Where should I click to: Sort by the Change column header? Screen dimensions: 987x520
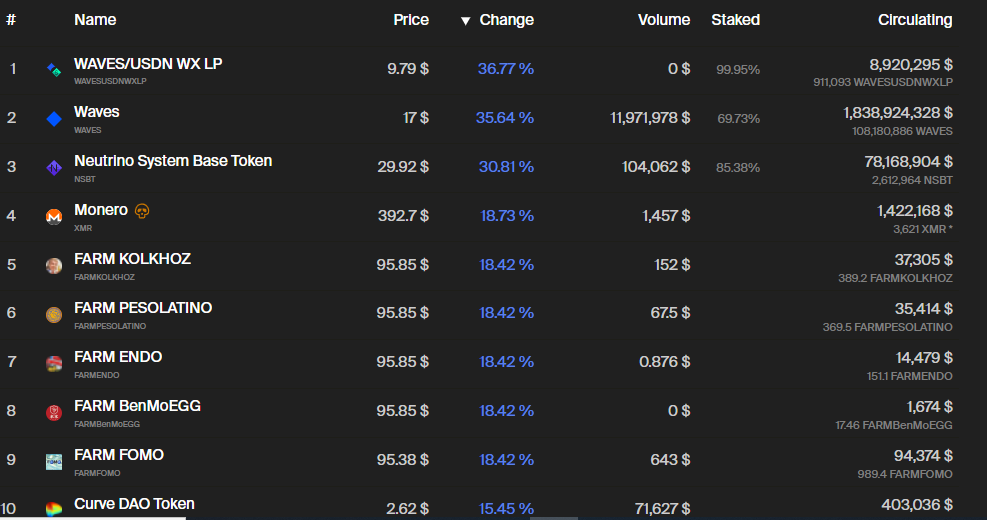507,20
